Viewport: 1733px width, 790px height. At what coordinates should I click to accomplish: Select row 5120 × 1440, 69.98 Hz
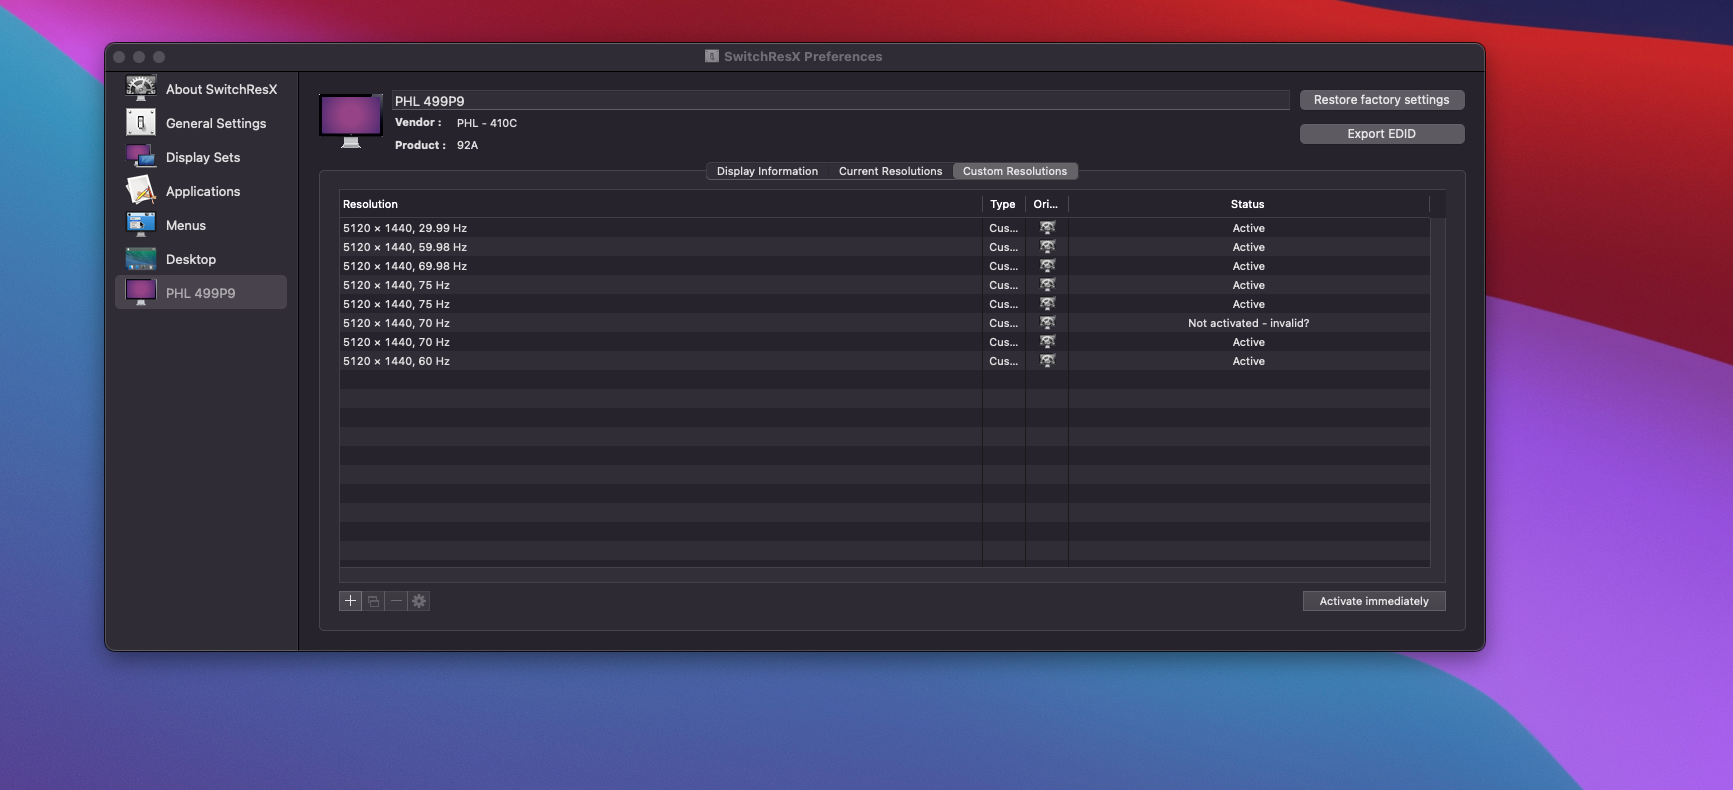click(884, 266)
